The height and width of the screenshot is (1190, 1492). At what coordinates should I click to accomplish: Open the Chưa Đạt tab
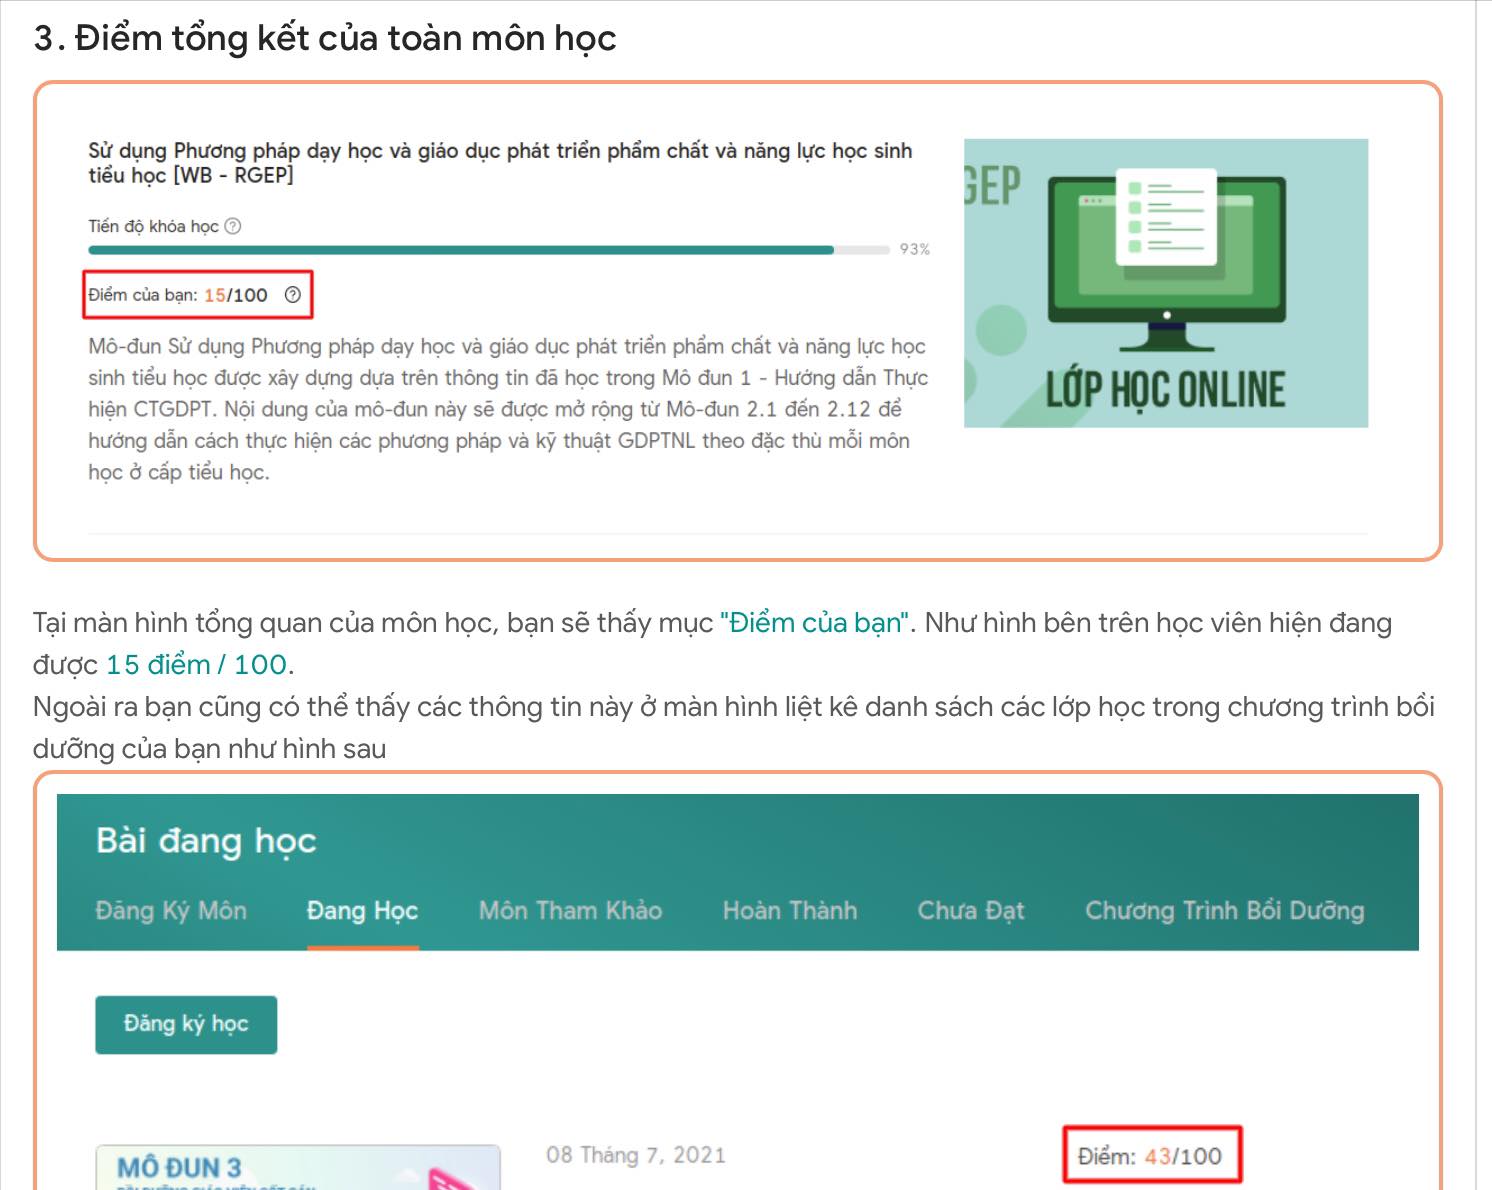pos(971,911)
